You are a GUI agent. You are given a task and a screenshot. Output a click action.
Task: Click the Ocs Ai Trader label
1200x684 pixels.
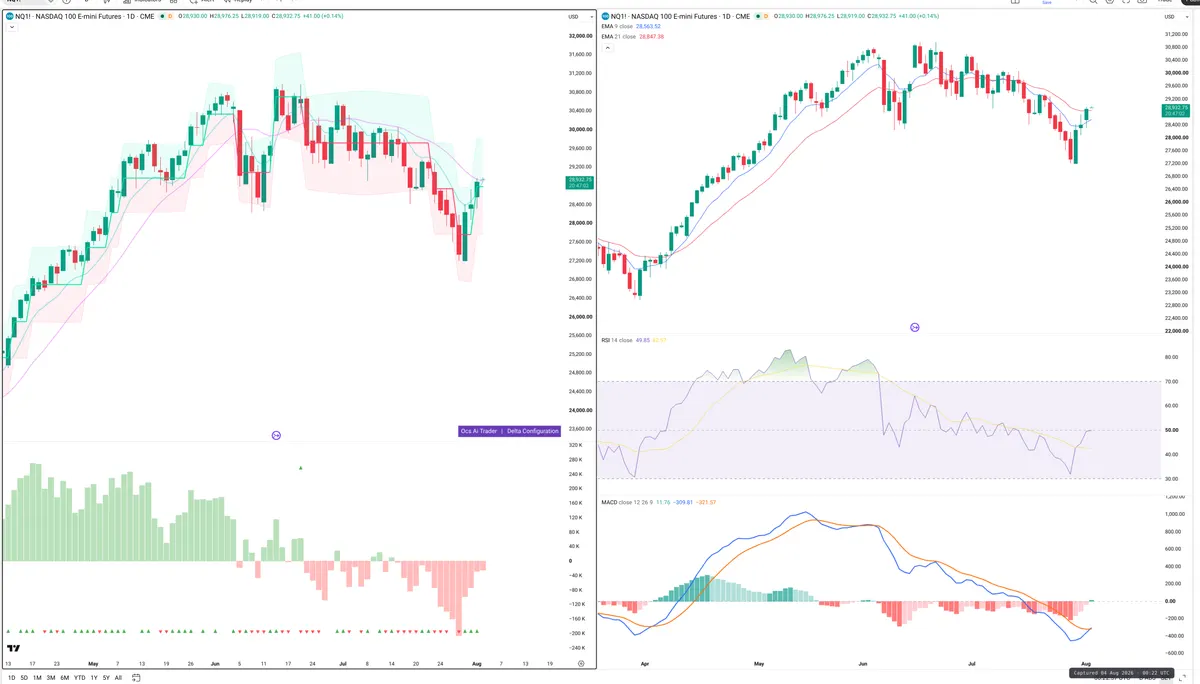tap(479, 431)
